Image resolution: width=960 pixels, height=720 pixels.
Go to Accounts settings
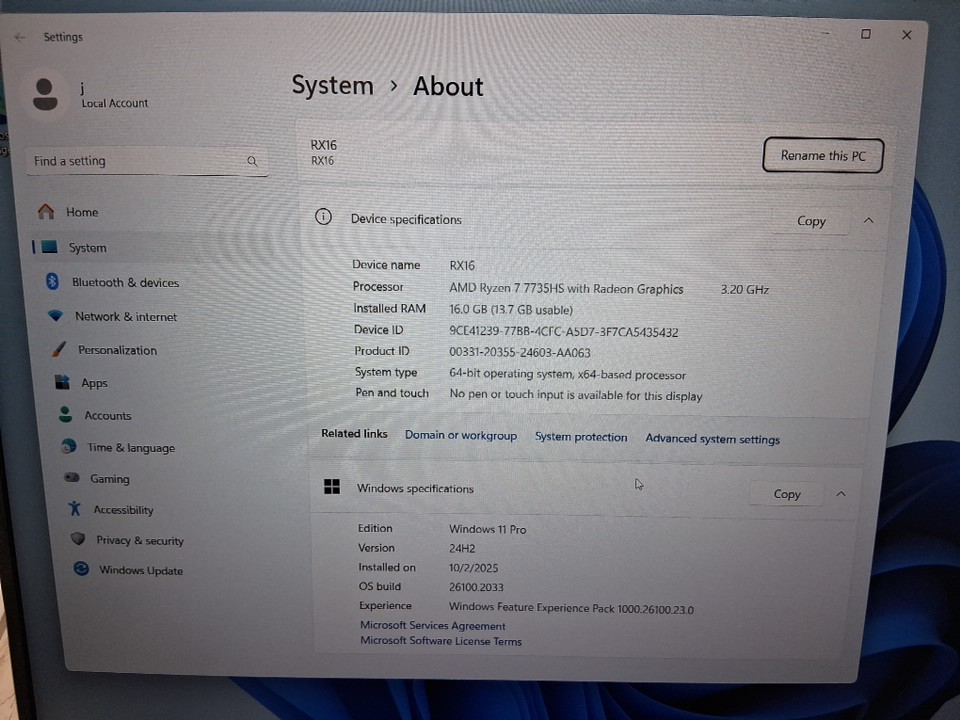coord(107,416)
